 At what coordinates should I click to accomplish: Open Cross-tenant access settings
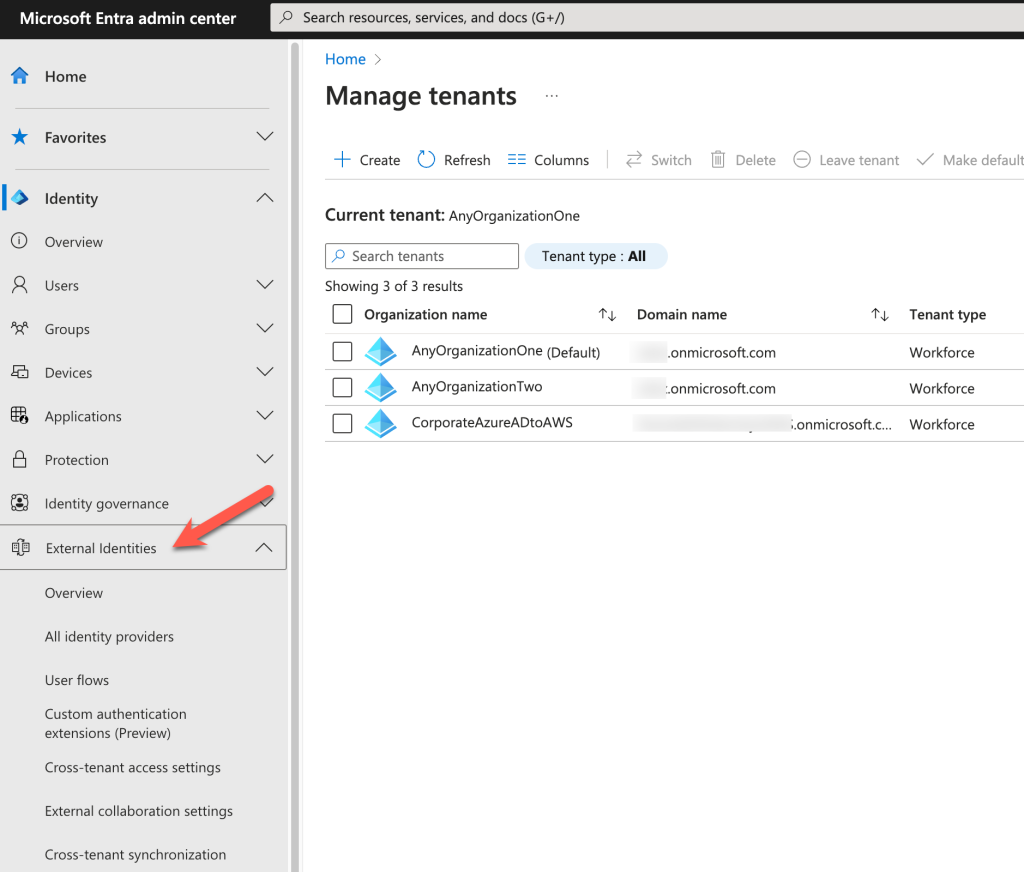132,767
